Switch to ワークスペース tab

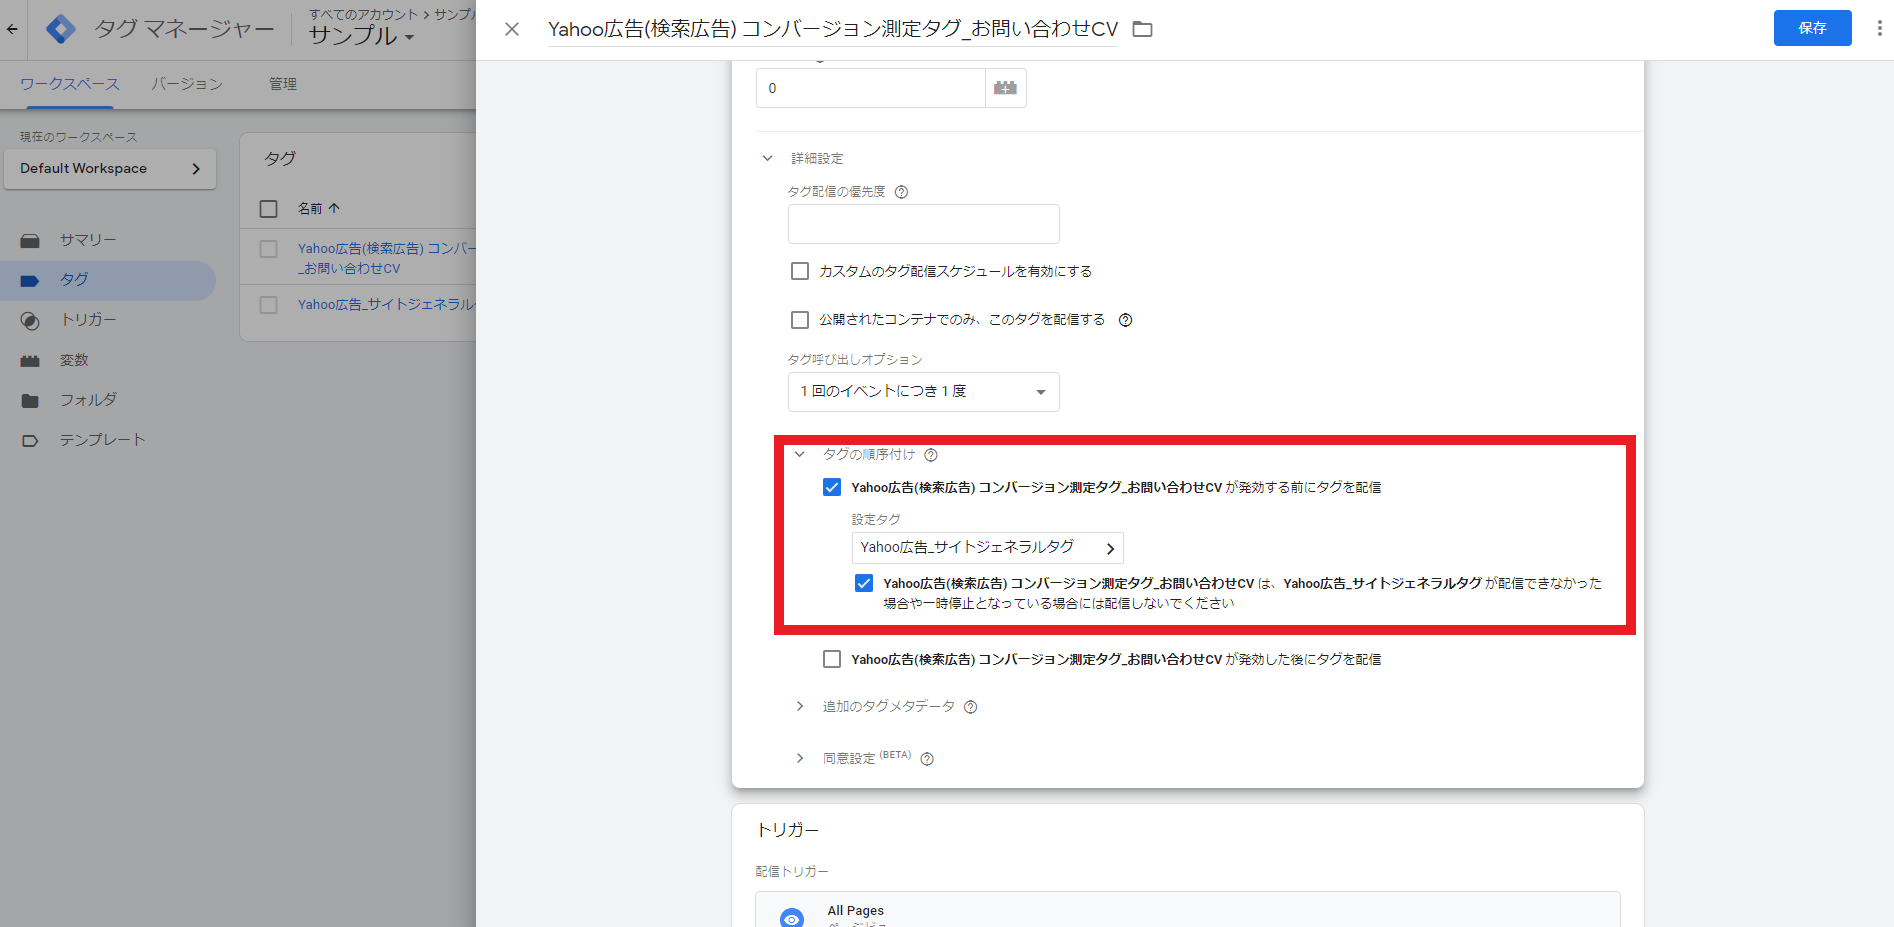[x=70, y=84]
